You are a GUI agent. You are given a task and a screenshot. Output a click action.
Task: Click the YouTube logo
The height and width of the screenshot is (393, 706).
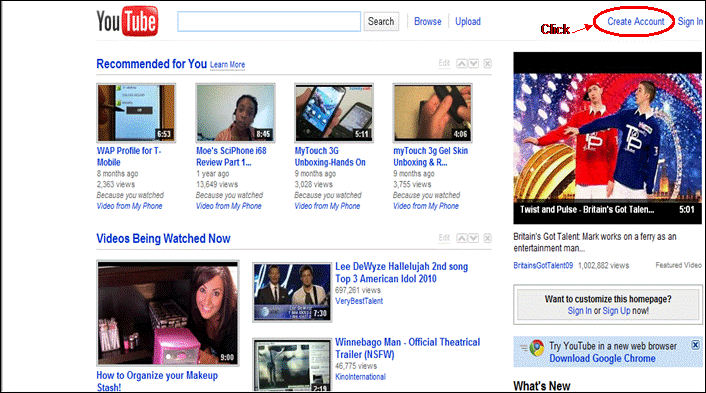[127, 21]
